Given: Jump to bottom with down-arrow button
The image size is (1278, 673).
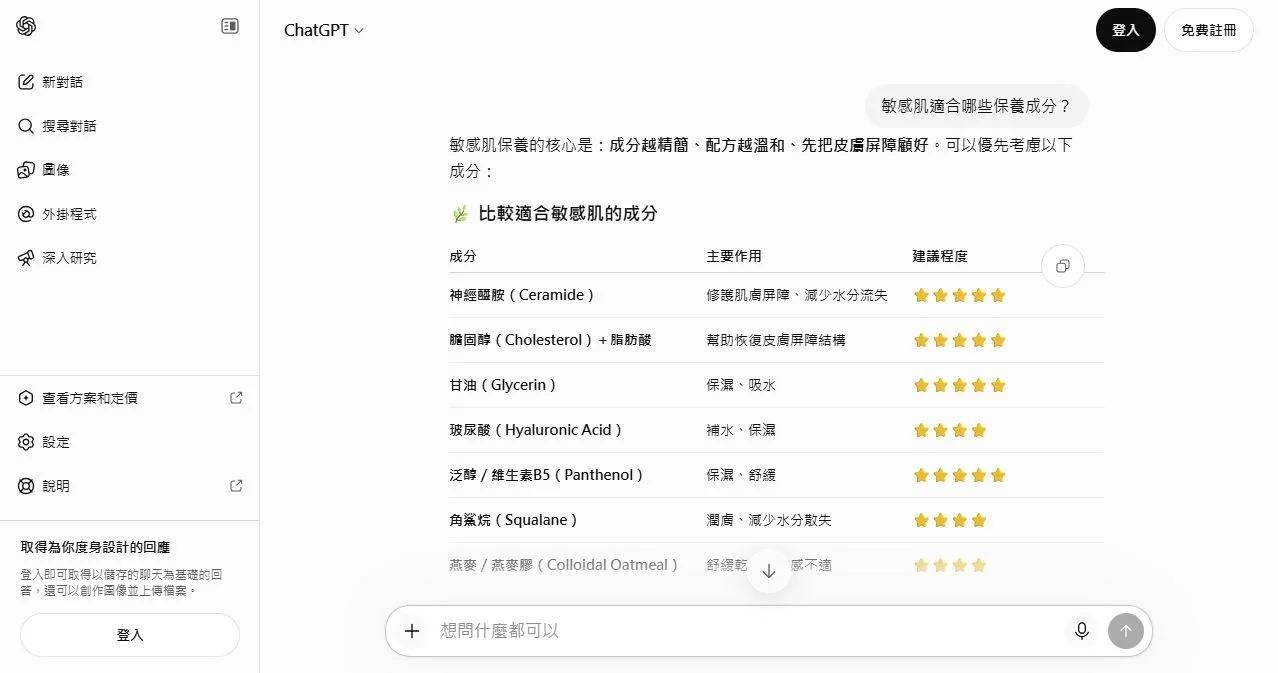Looking at the screenshot, I should (769, 571).
